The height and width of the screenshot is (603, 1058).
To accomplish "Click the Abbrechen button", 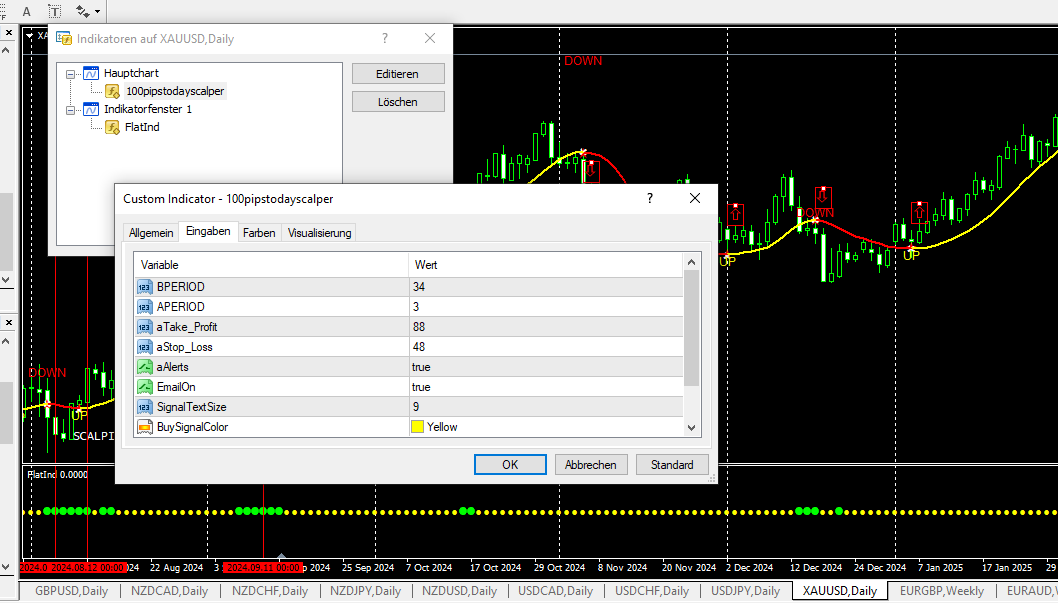I will coord(591,465).
